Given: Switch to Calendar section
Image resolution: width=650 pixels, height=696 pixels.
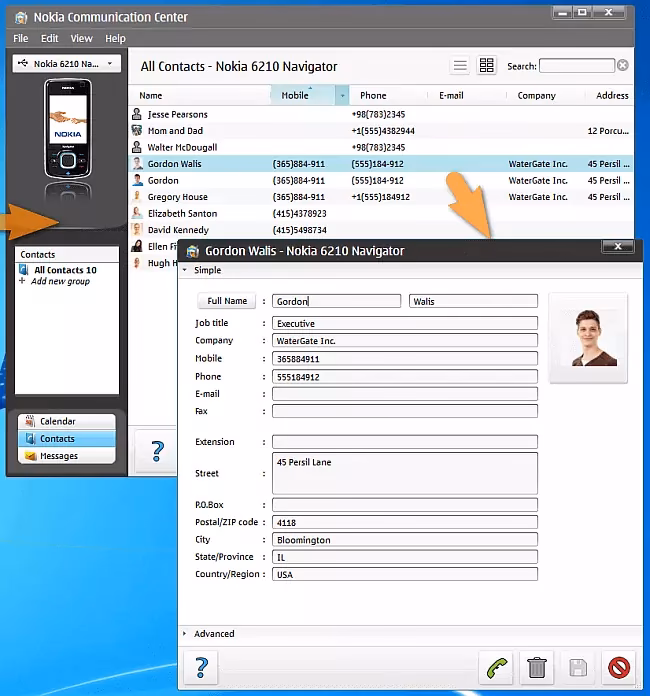Looking at the screenshot, I should (67, 421).
